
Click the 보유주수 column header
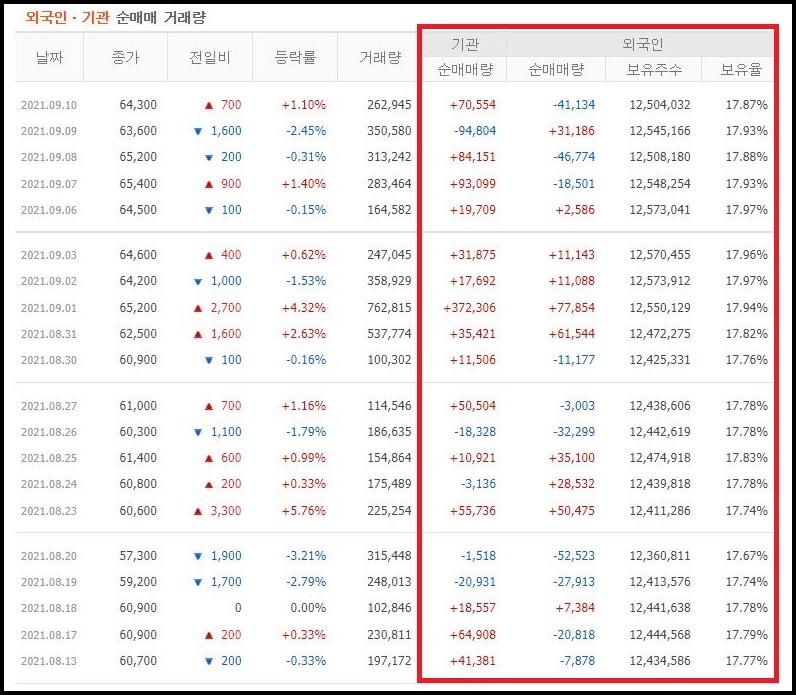point(654,70)
